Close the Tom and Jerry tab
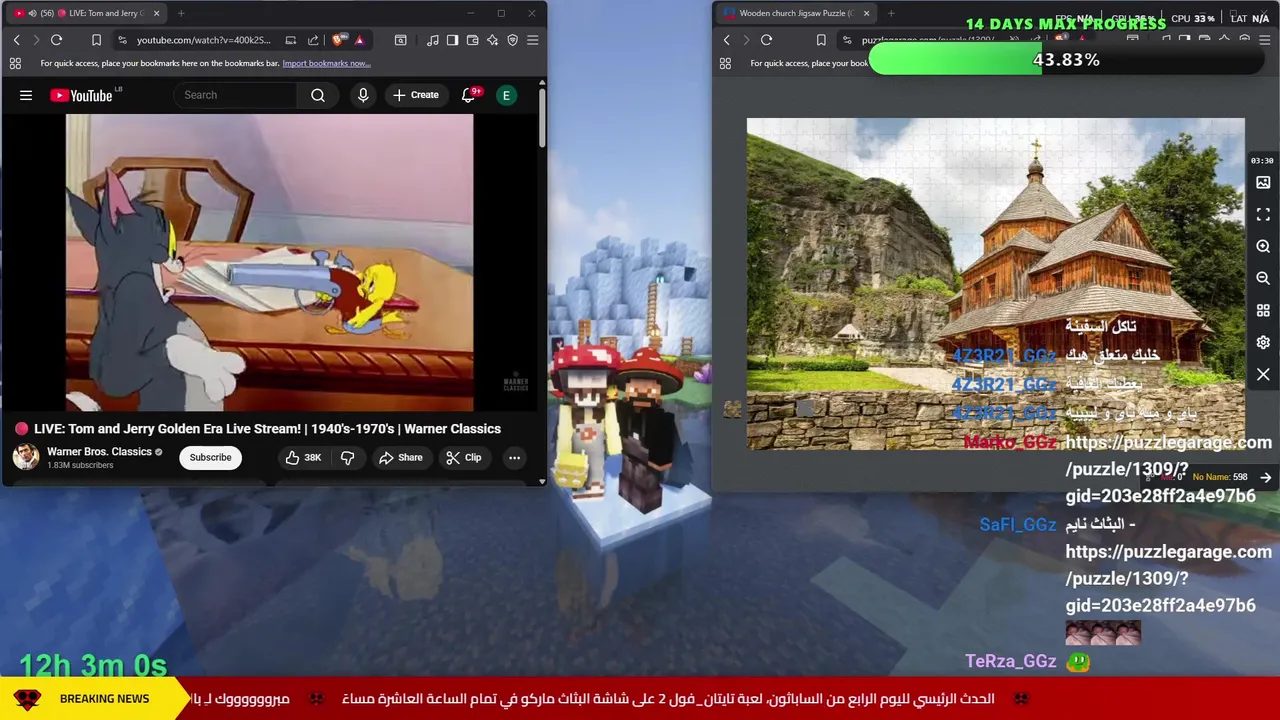 157,13
